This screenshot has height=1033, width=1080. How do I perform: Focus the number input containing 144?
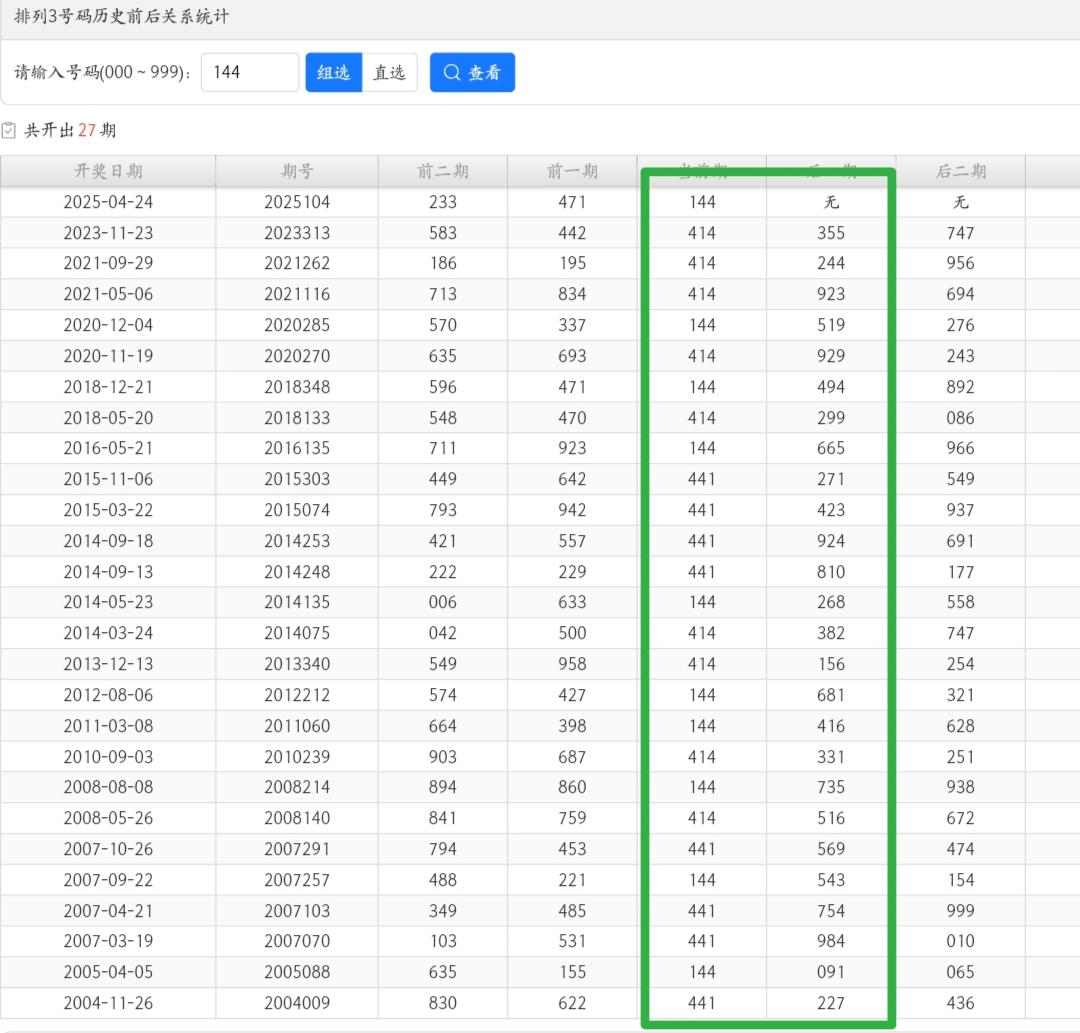click(x=249, y=72)
